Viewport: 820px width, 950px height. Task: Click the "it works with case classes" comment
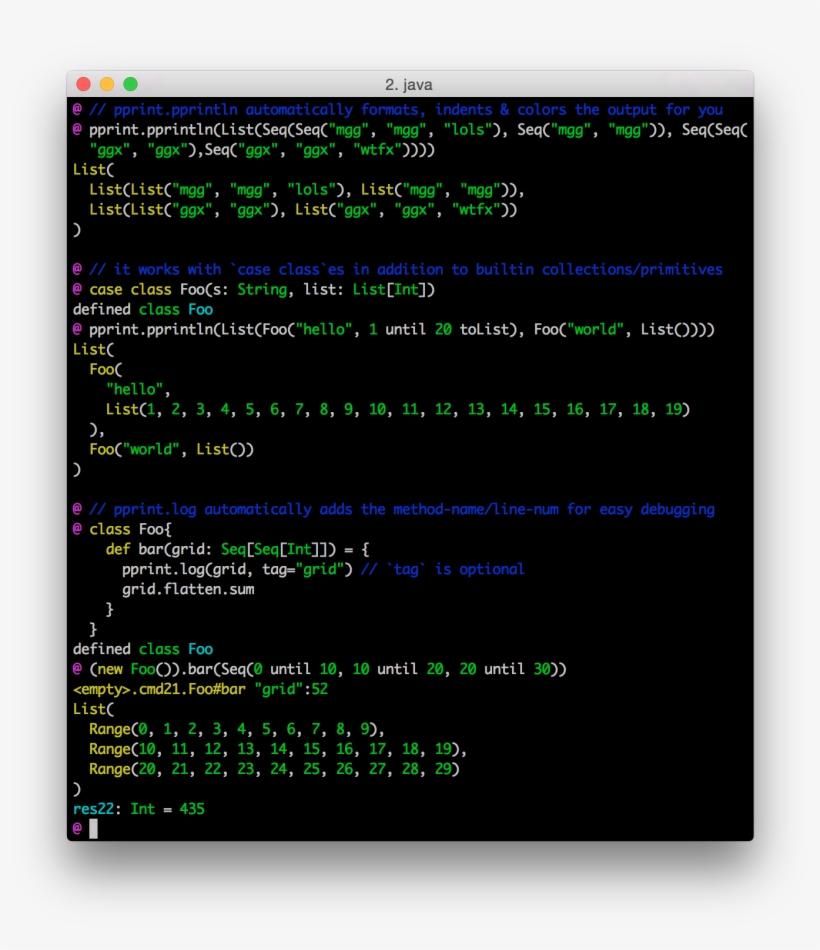[405, 269]
